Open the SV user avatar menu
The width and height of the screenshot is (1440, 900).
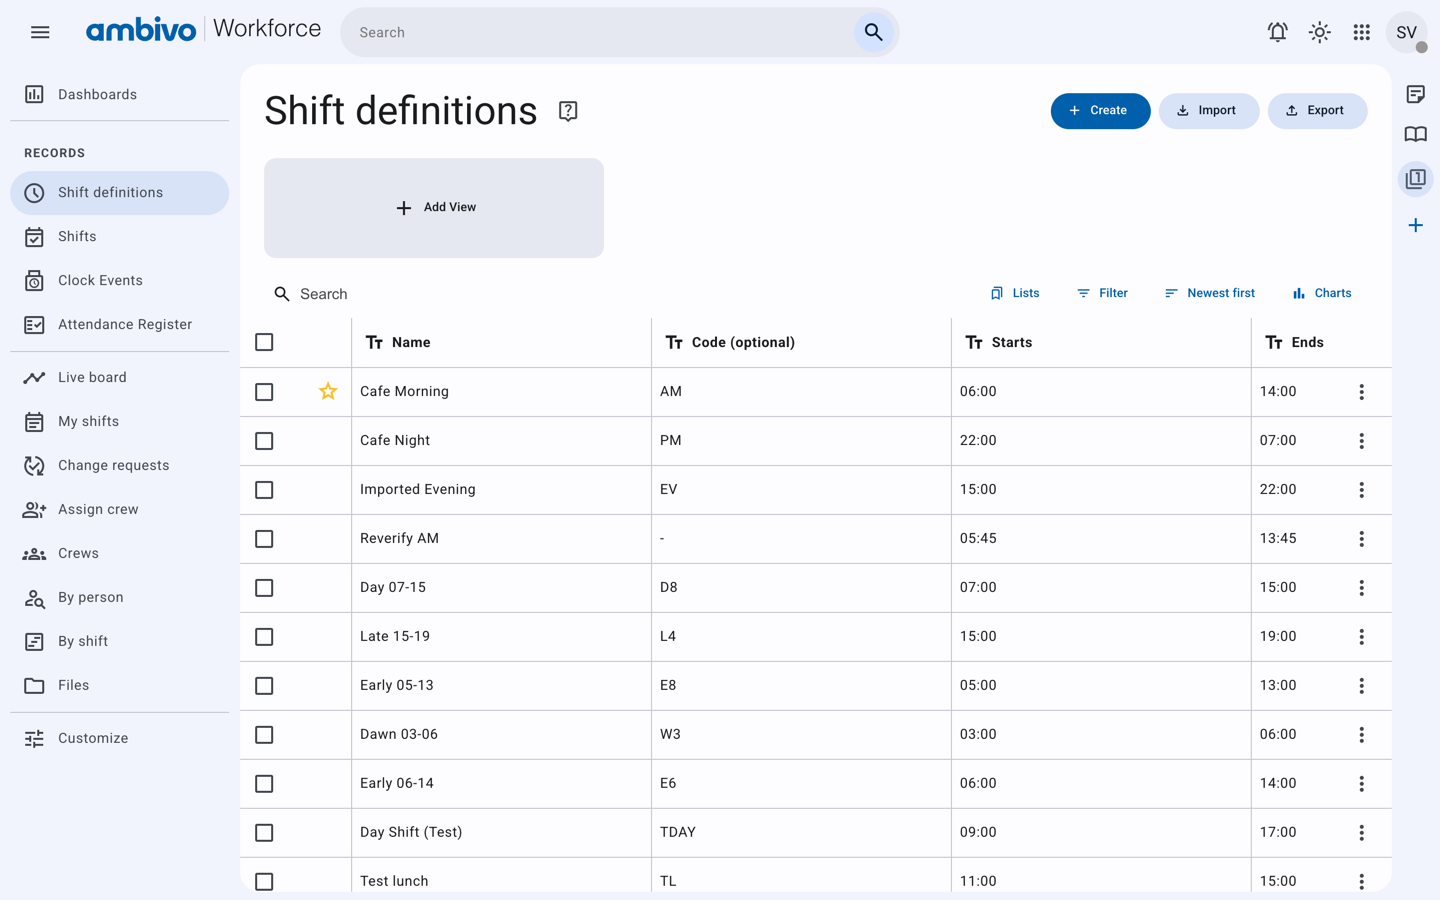point(1406,32)
